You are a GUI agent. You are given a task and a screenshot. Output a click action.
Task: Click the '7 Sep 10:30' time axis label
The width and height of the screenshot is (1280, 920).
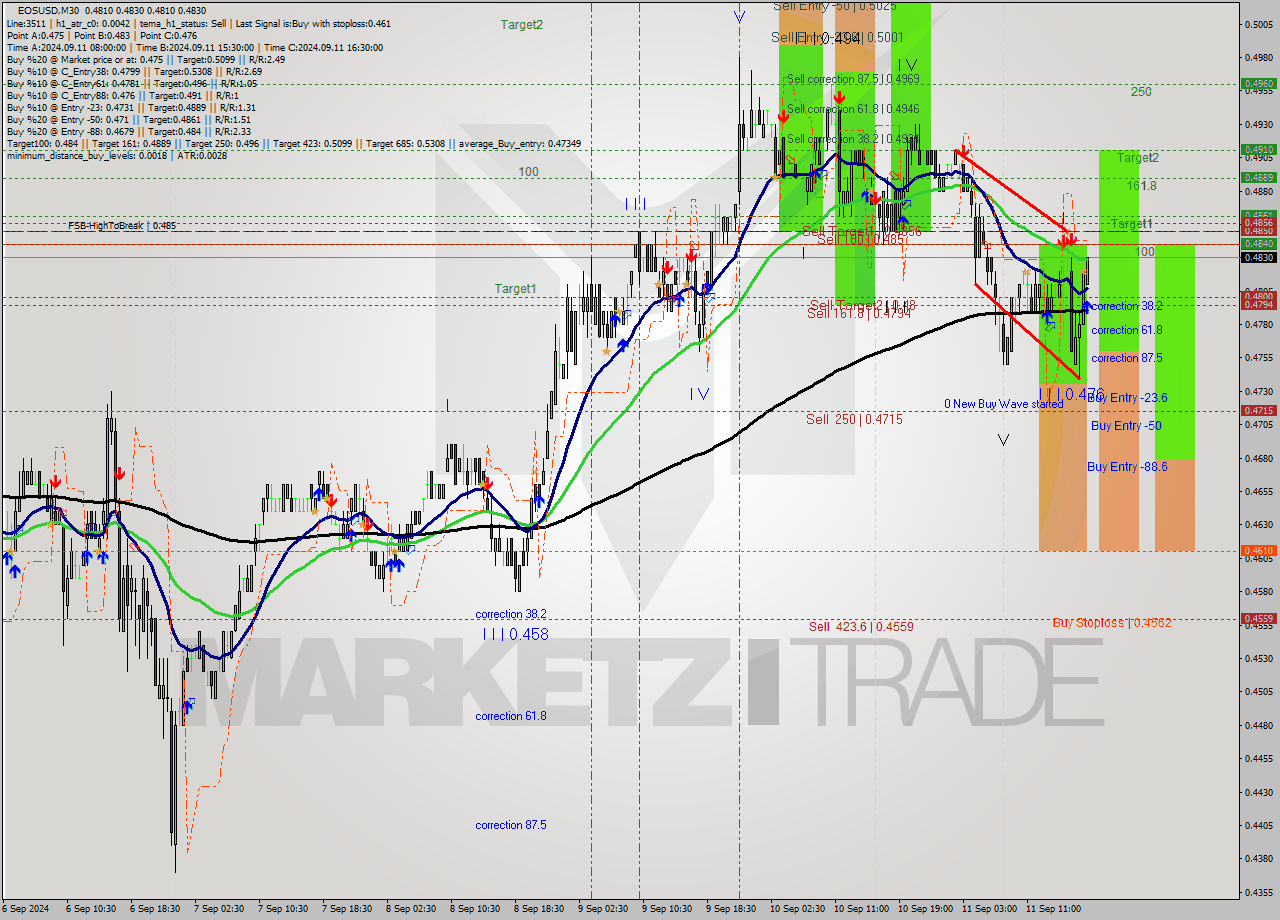coord(283,909)
